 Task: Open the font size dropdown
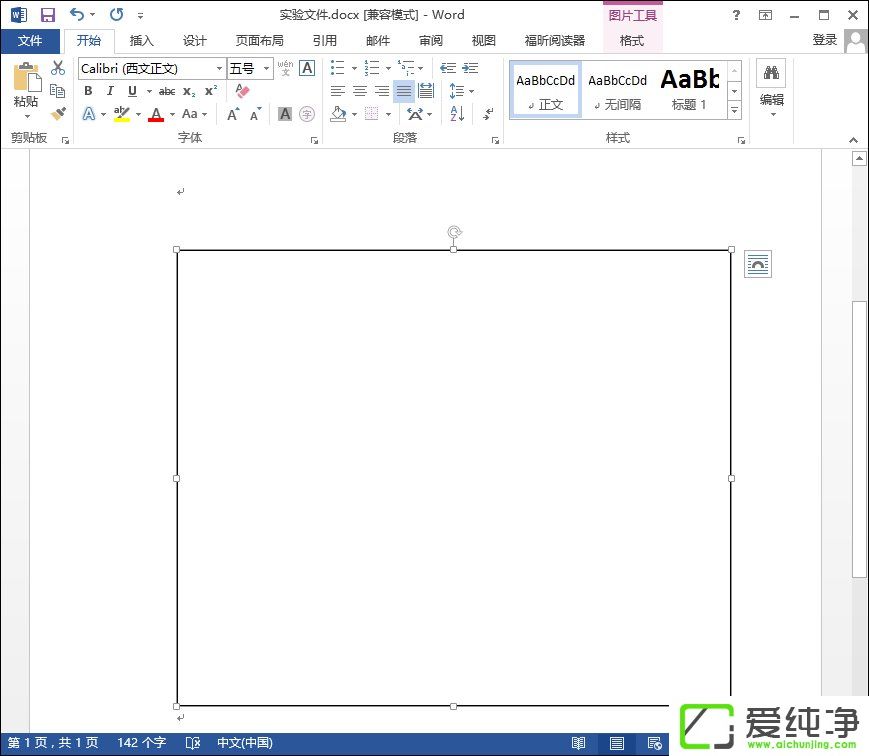266,69
